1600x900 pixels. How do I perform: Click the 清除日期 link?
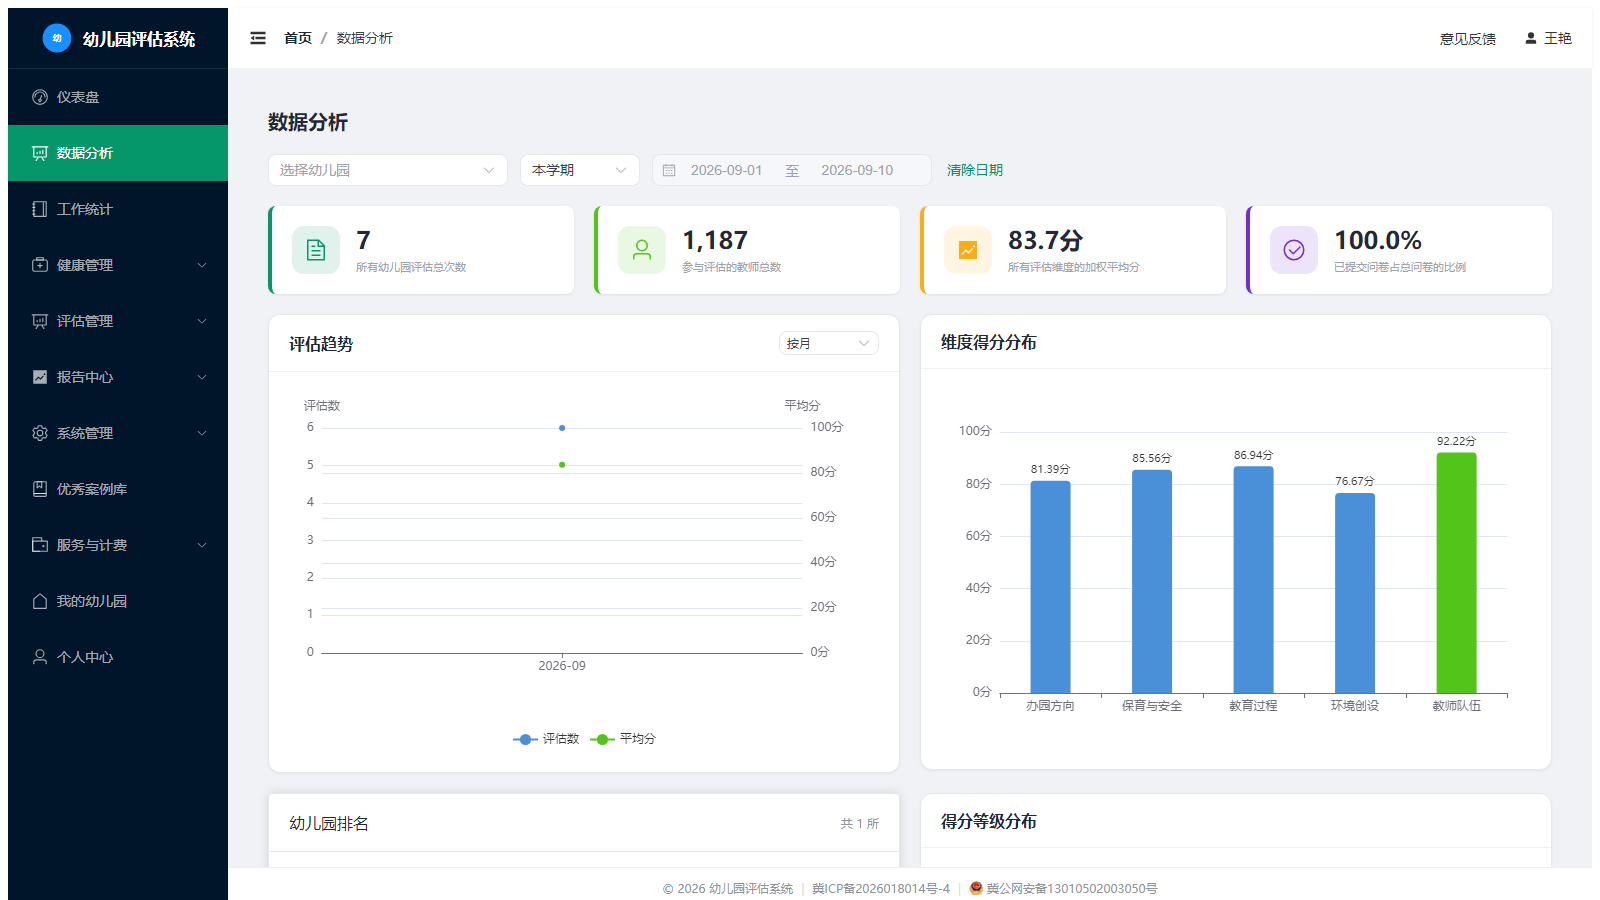tap(975, 170)
